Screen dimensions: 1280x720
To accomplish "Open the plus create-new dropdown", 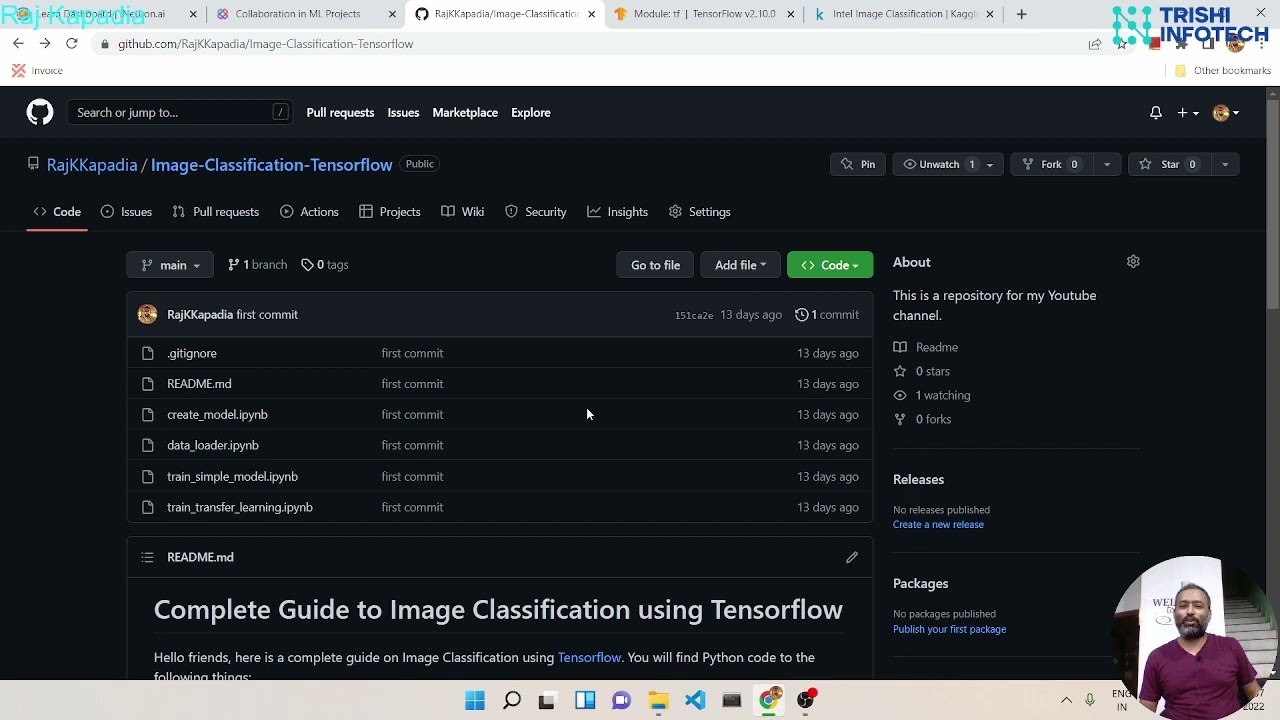I will (x=1187, y=113).
